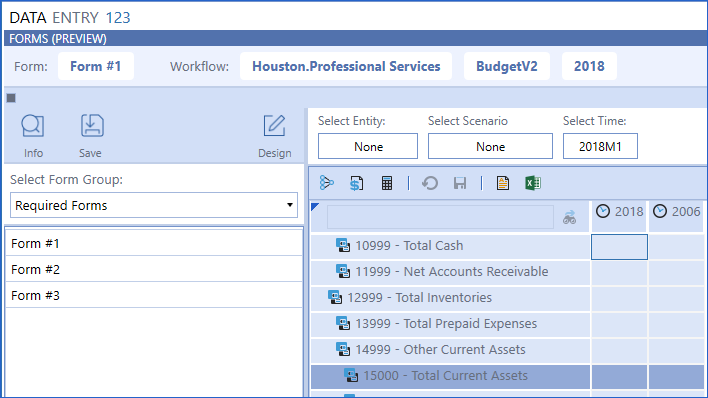This screenshot has height=398, width=708.
Task: Click the Save icon in left panel
Action: 92,126
